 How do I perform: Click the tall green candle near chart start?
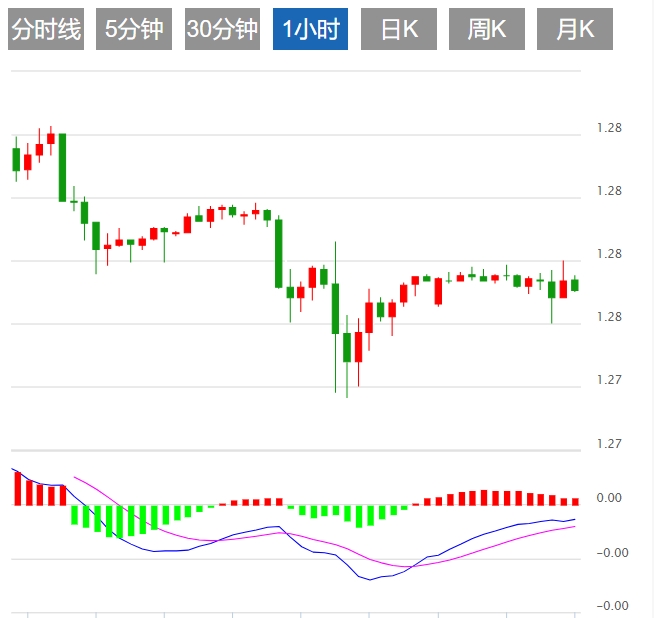point(62,167)
